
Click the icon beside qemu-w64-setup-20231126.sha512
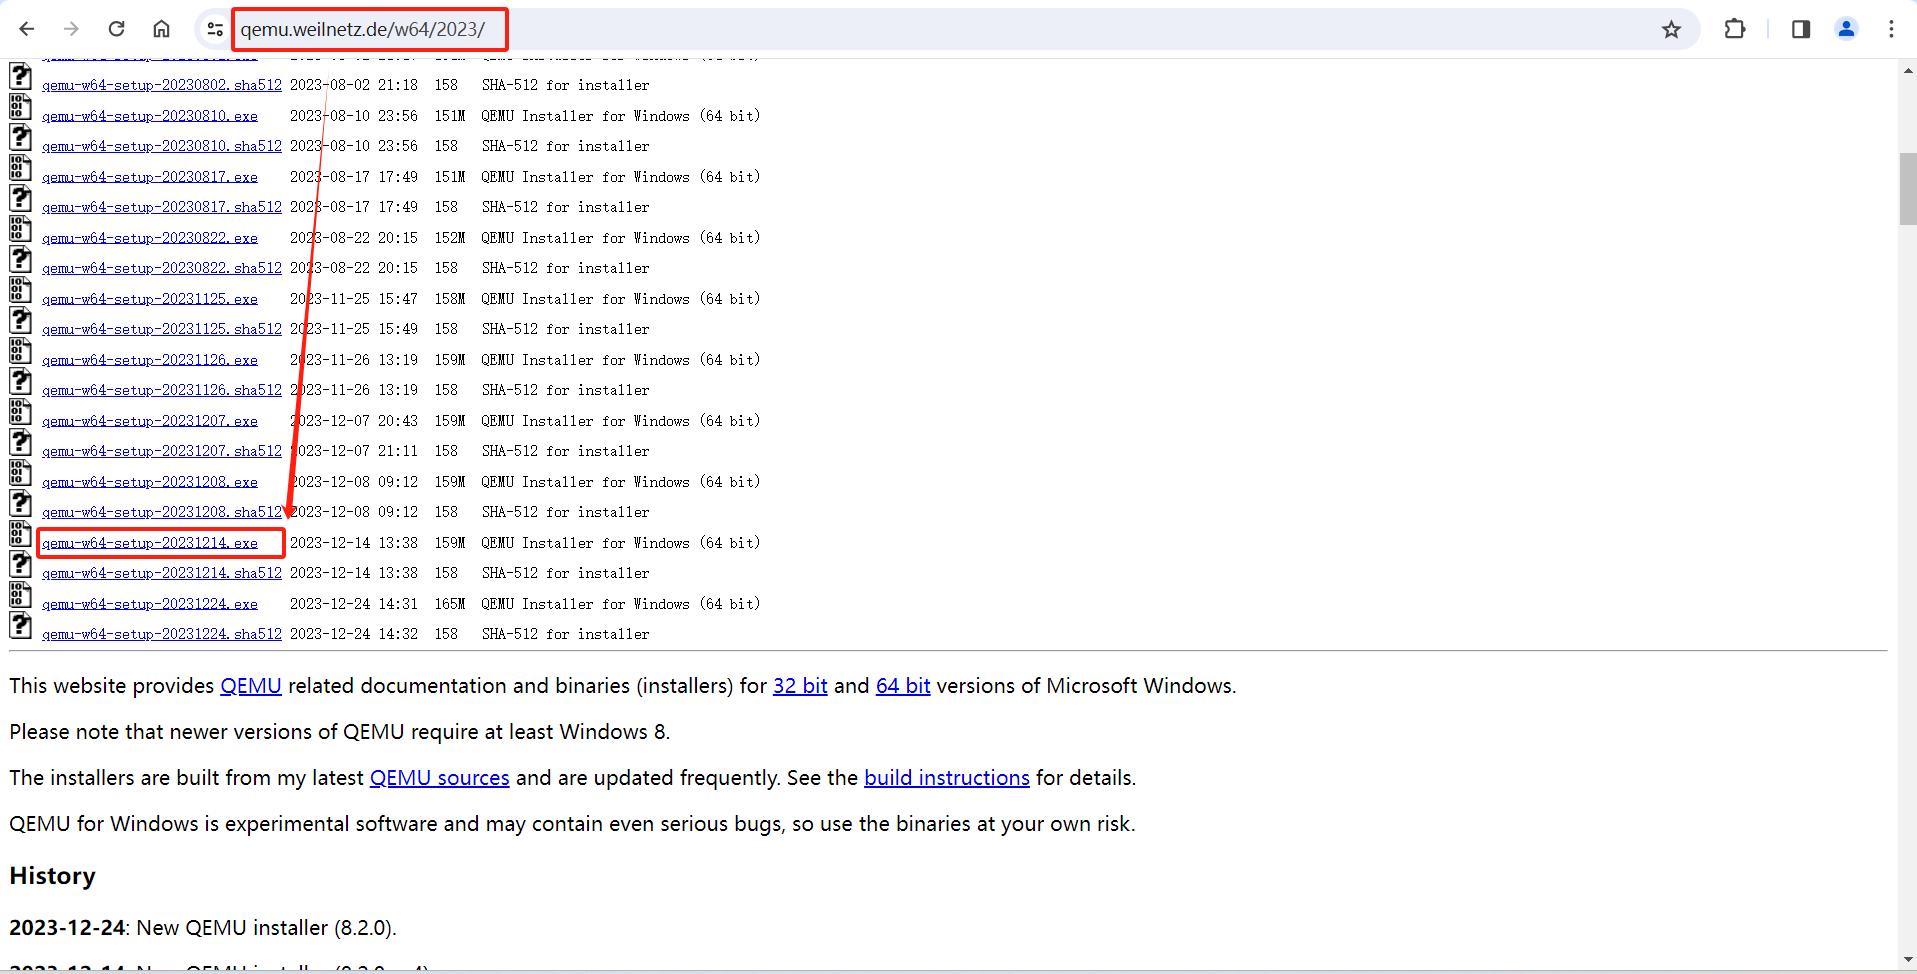tap(20, 381)
